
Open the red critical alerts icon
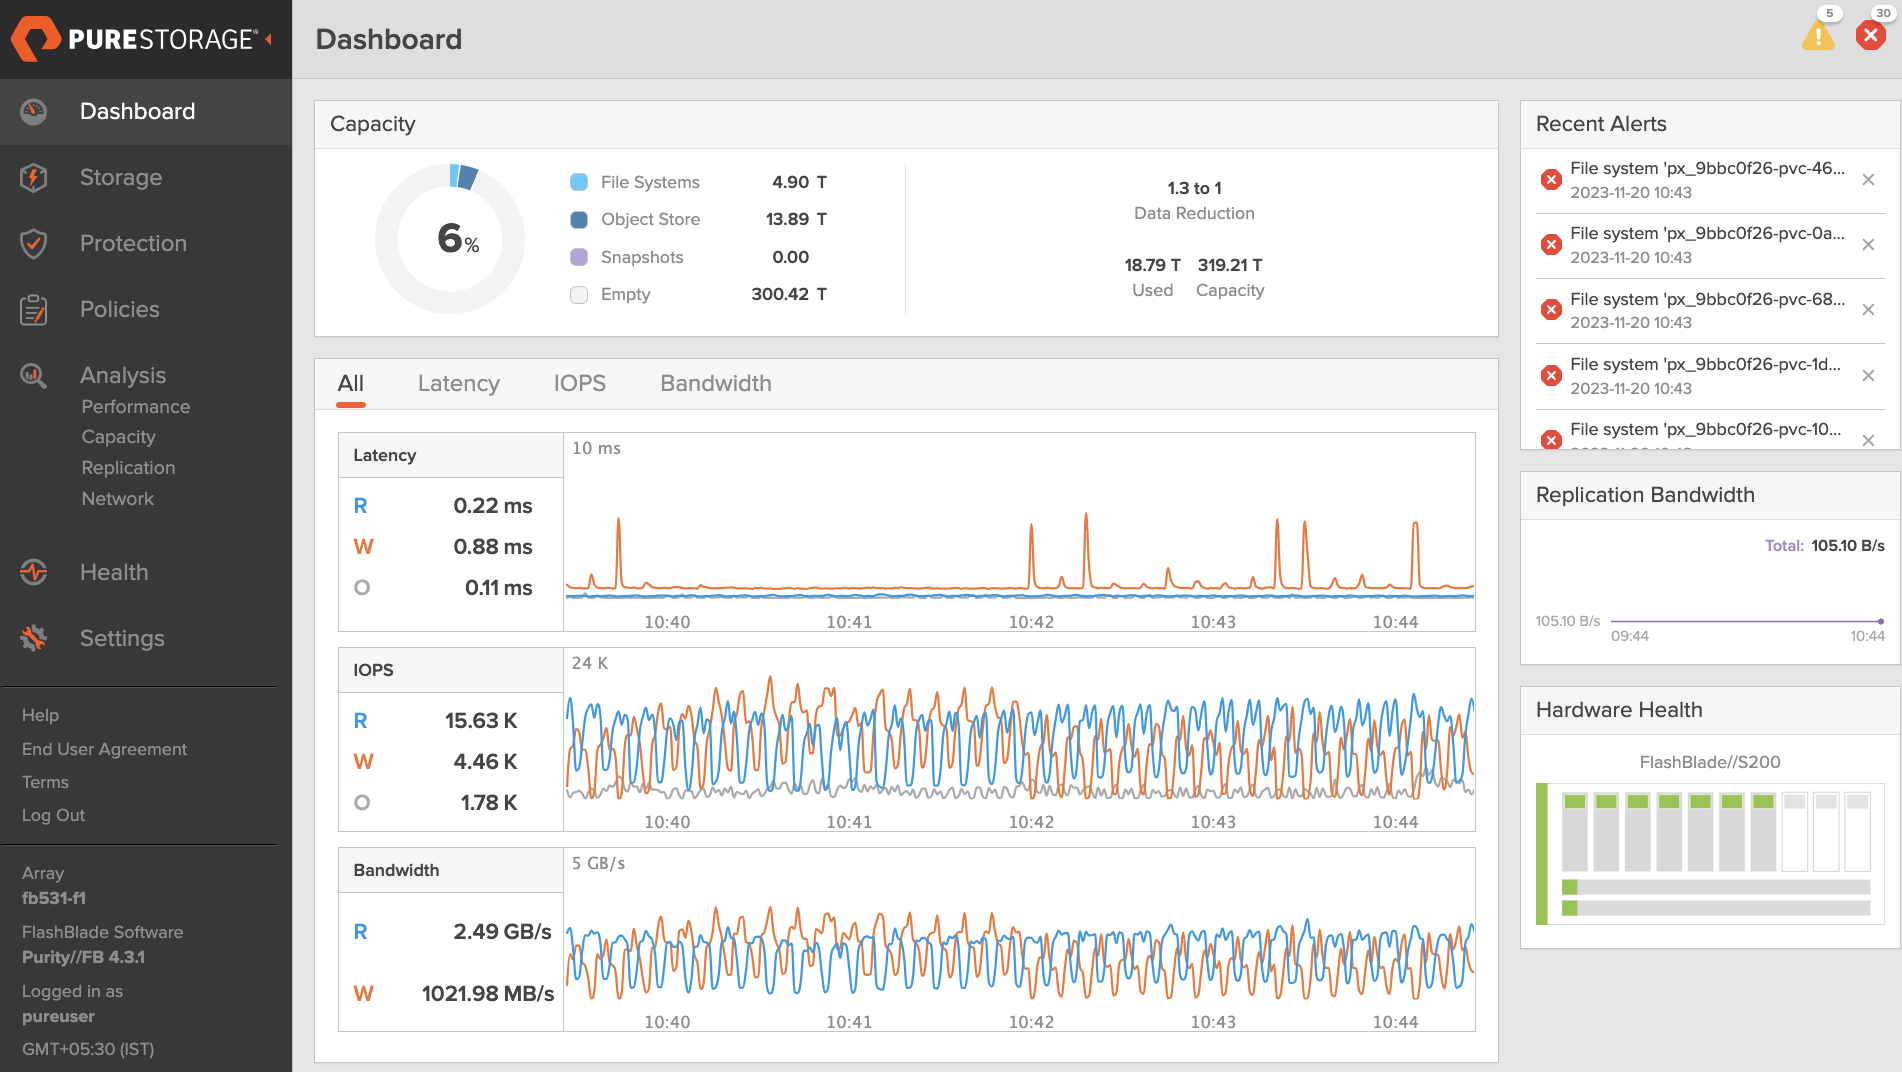coord(1870,35)
